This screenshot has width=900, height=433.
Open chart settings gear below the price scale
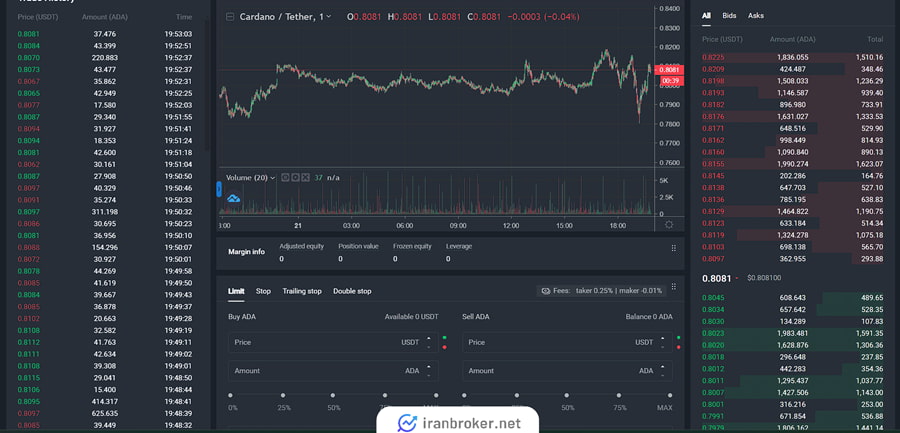pyautogui.click(x=669, y=225)
